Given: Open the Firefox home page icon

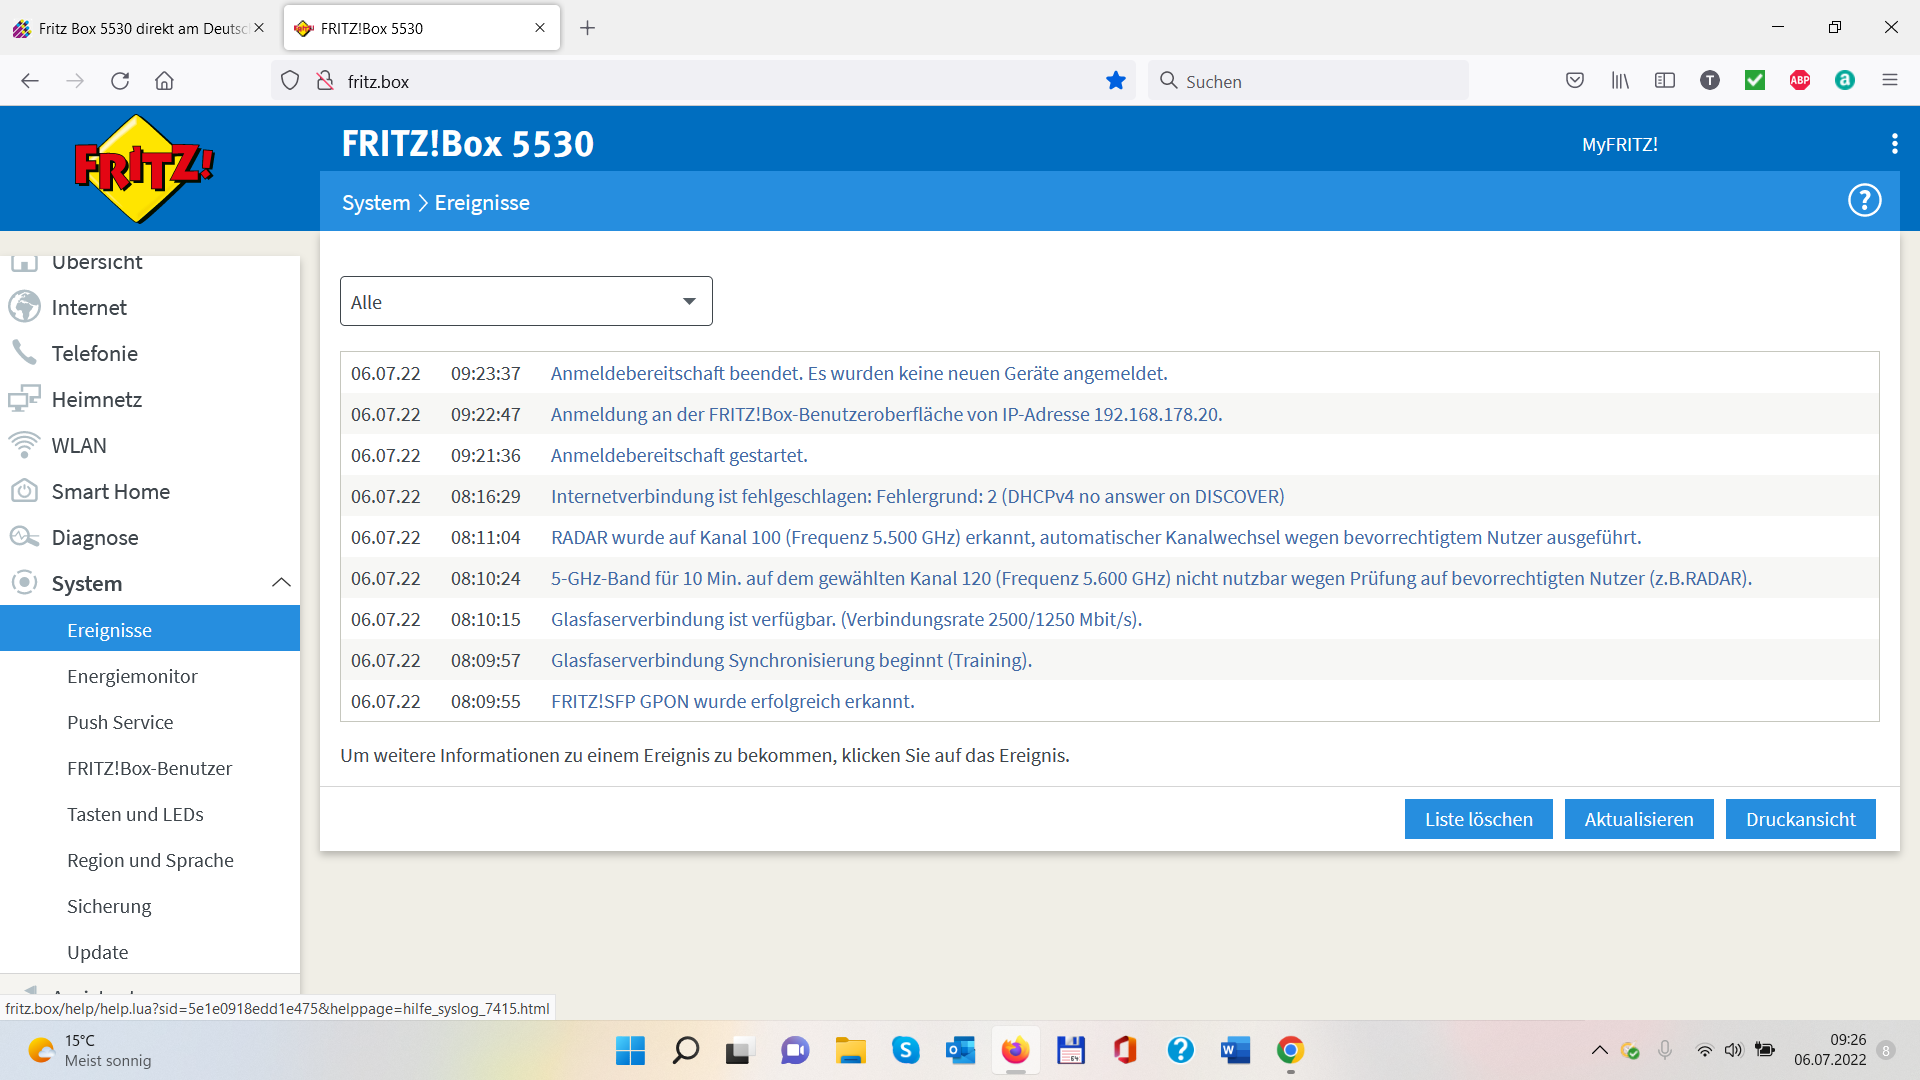Looking at the screenshot, I should click(165, 81).
